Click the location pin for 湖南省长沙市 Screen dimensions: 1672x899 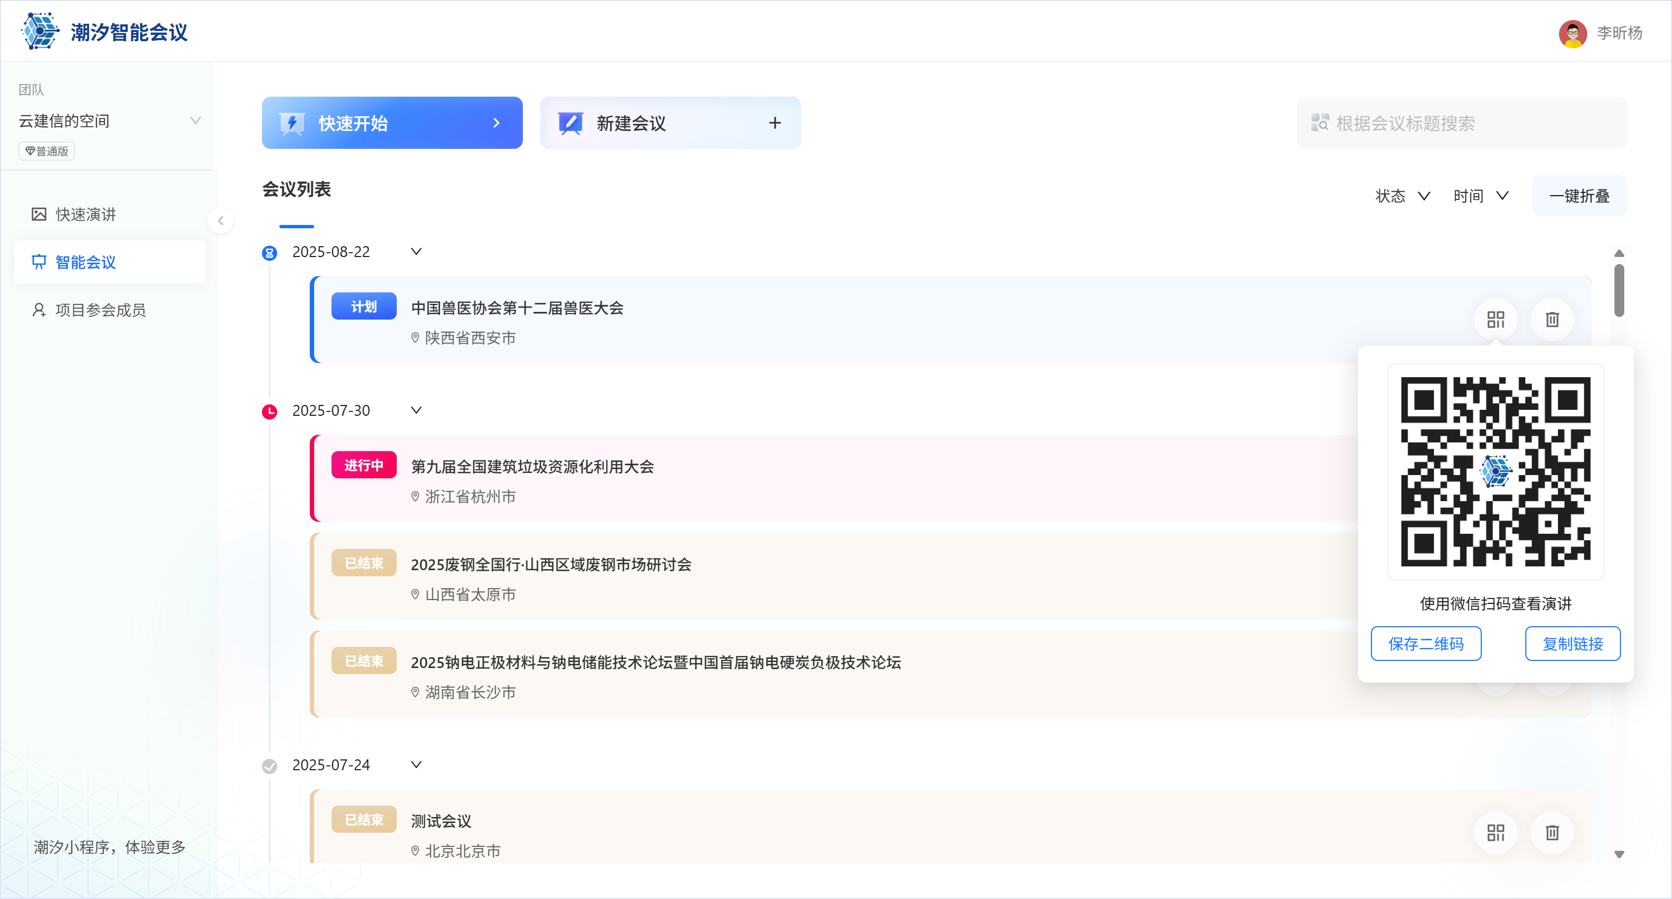click(415, 692)
